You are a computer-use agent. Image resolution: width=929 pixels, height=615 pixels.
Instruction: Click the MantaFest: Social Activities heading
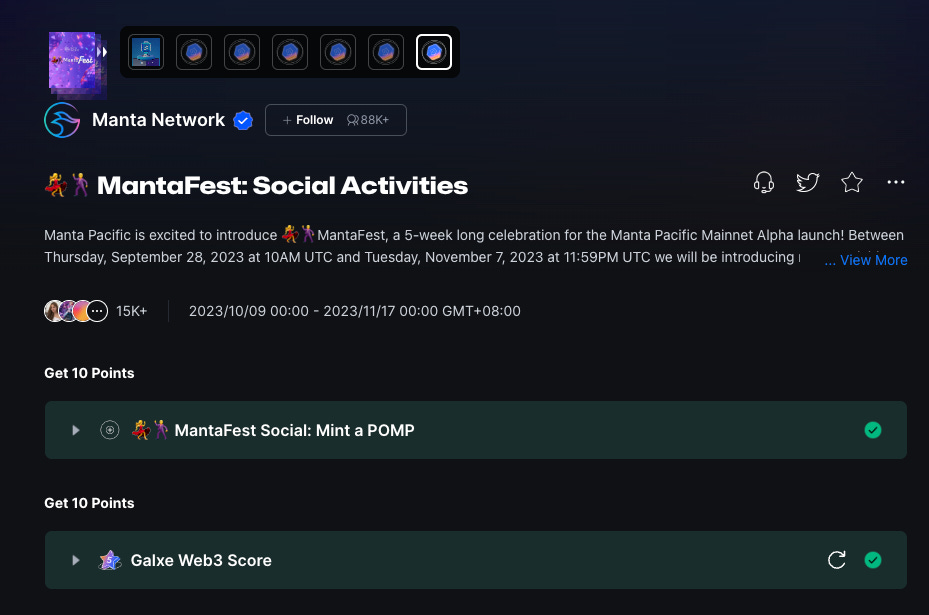click(282, 185)
